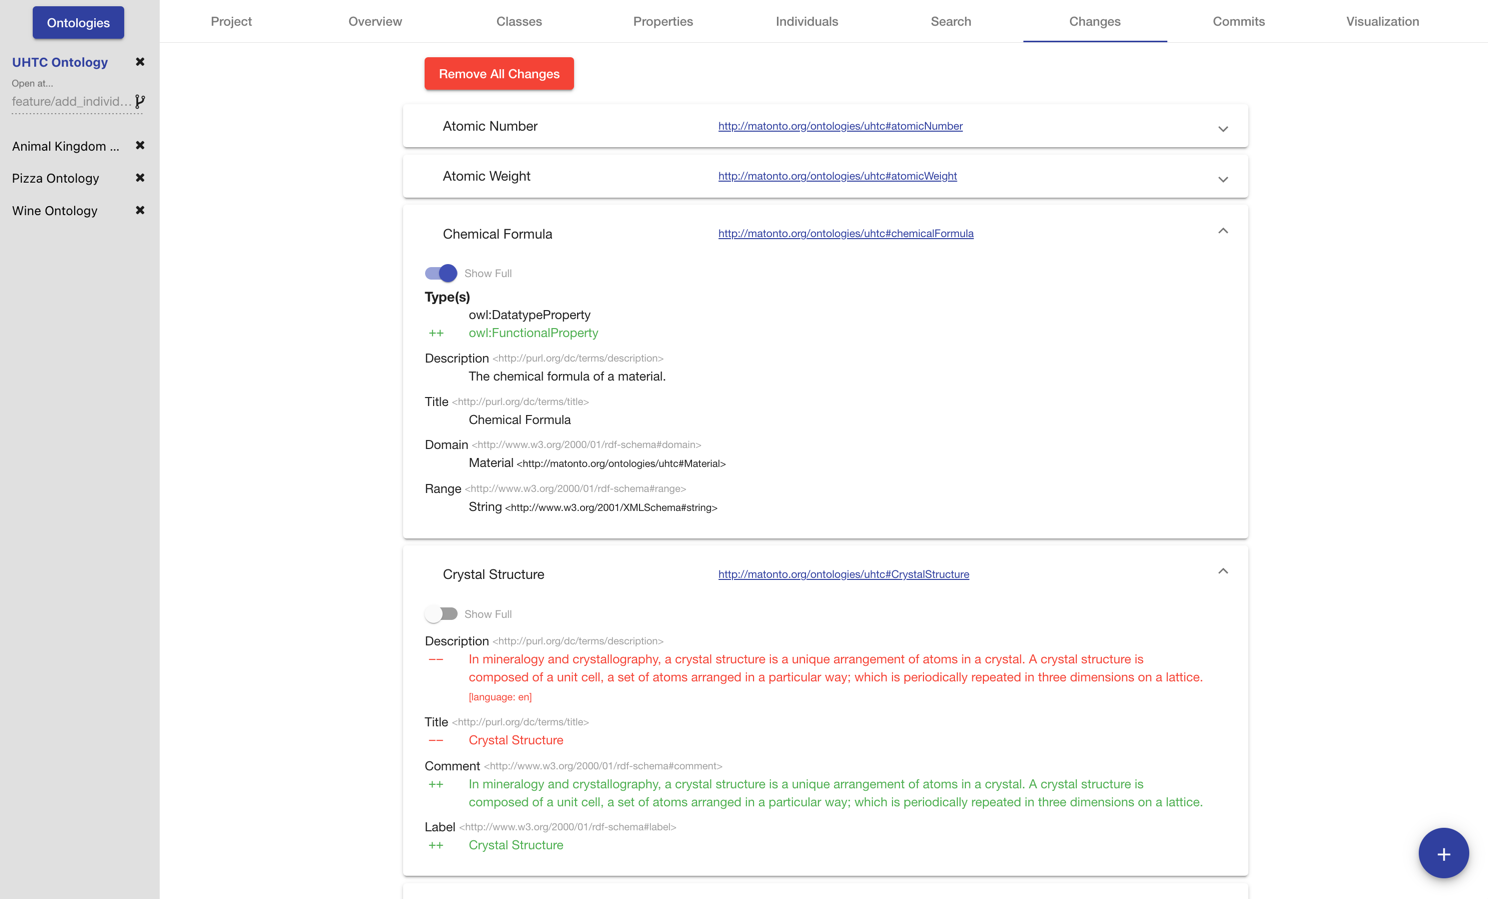This screenshot has width=1488, height=899.
Task: Open the atomicNumber IRI link
Action: click(840, 126)
